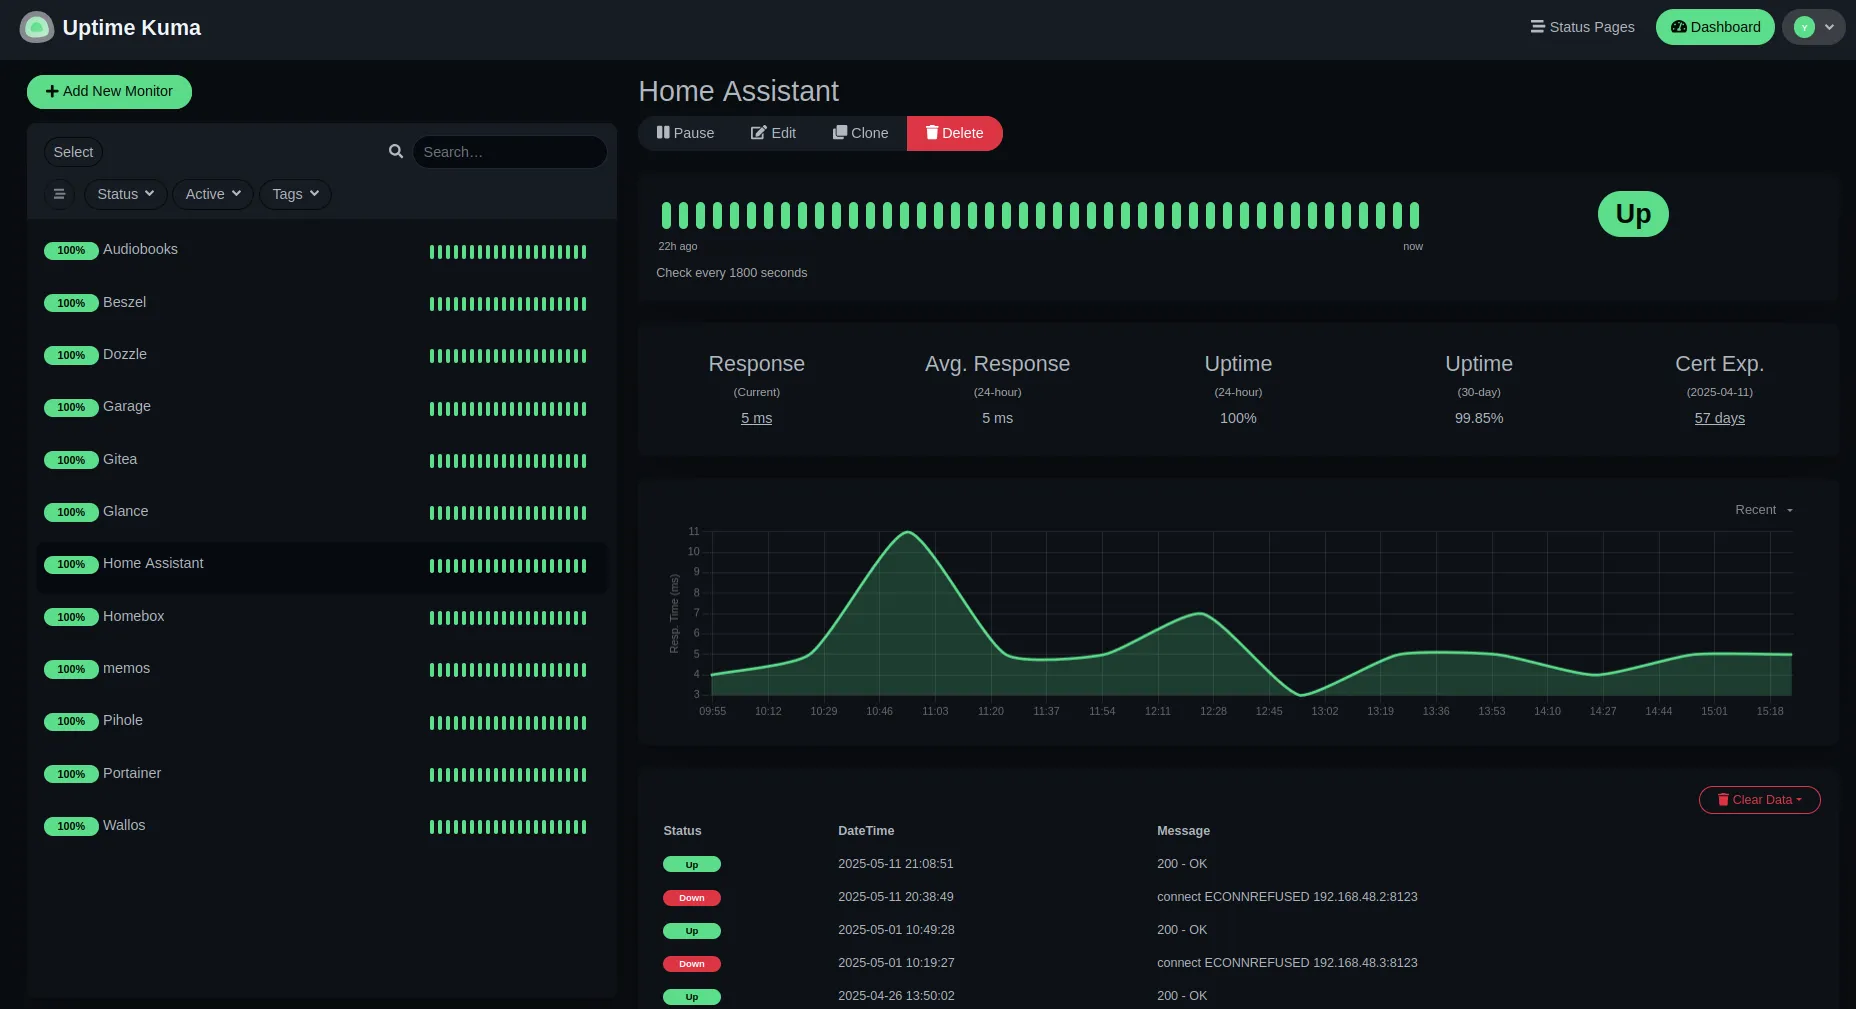Select the Glance monitor

pos(321,512)
